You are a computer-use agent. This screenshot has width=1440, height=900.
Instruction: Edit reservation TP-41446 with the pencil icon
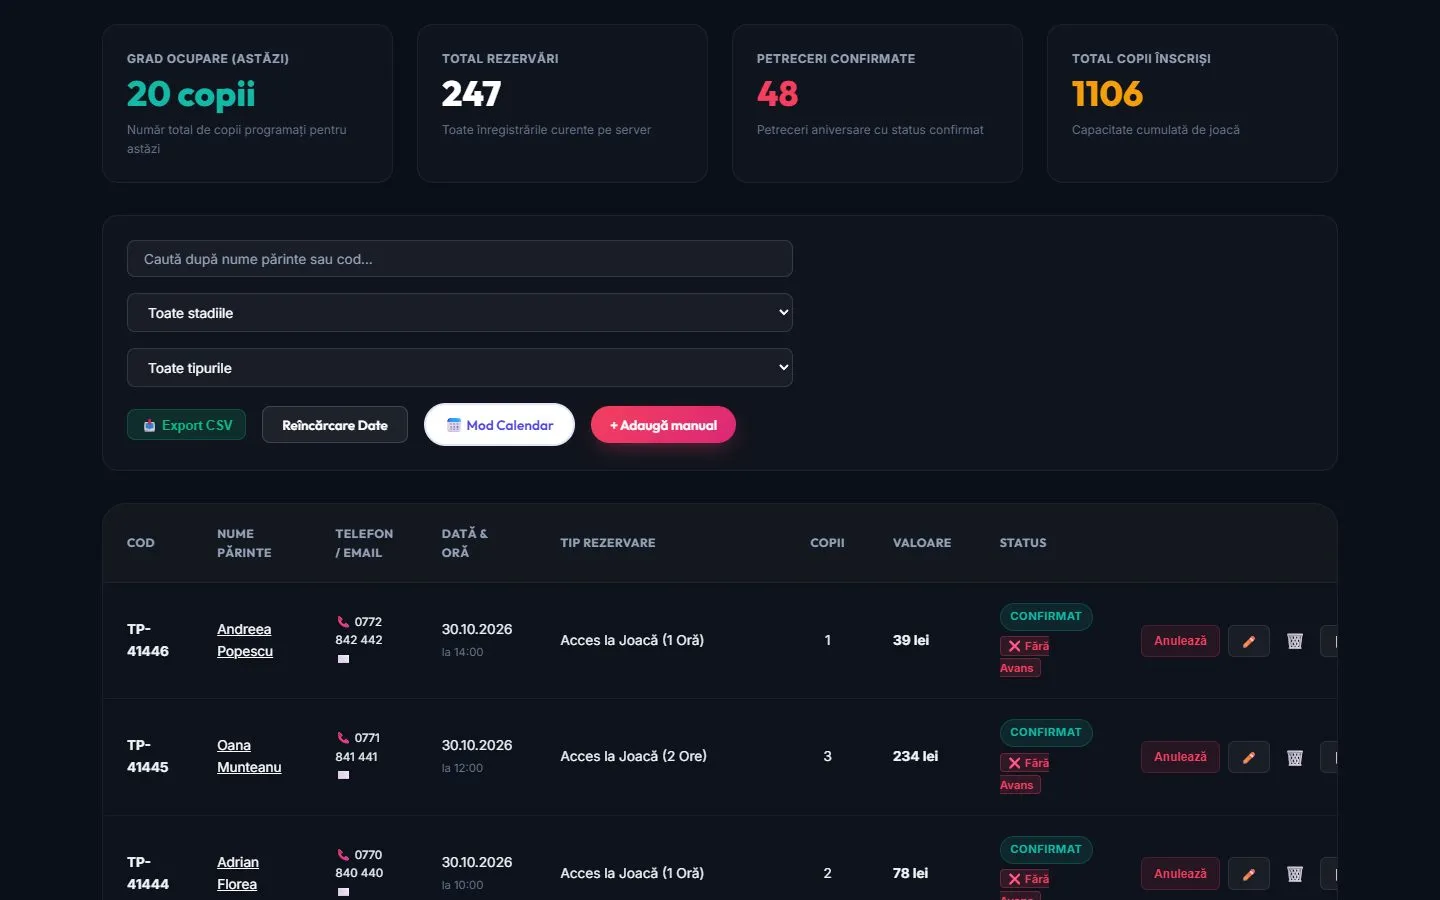point(1248,641)
